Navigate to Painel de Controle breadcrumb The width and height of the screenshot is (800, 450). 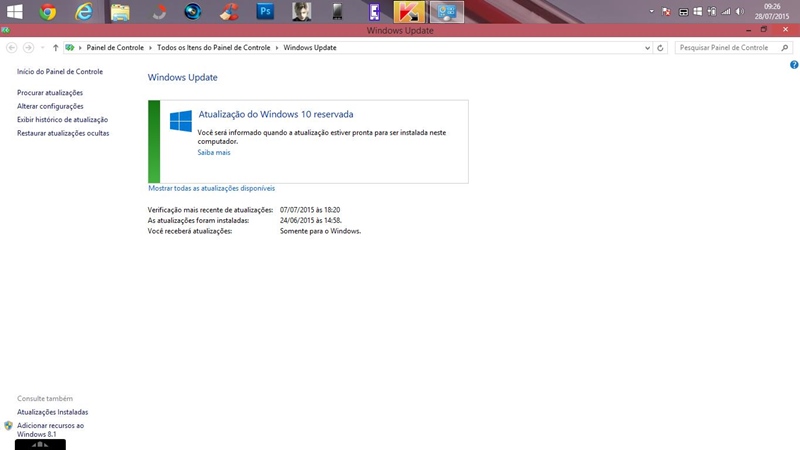(115, 47)
